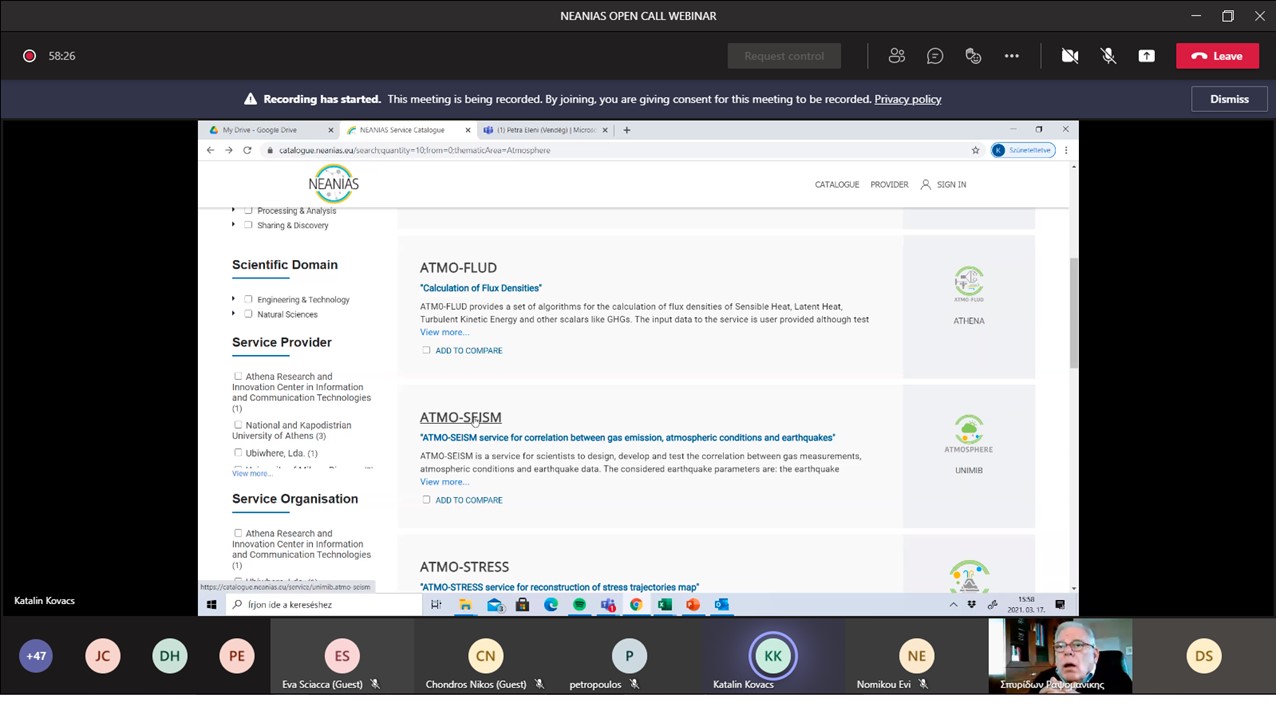This screenshot has width=1280, height=720.
Task: Open the ATMO-FLUD service title
Action: tap(458, 268)
